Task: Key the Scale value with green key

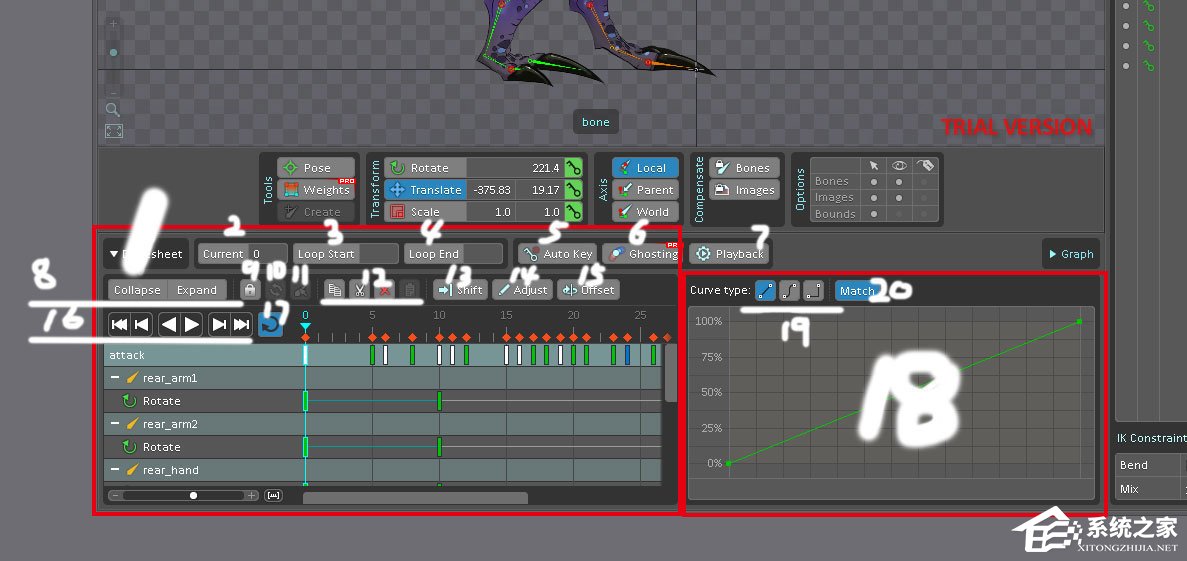Action: click(574, 211)
